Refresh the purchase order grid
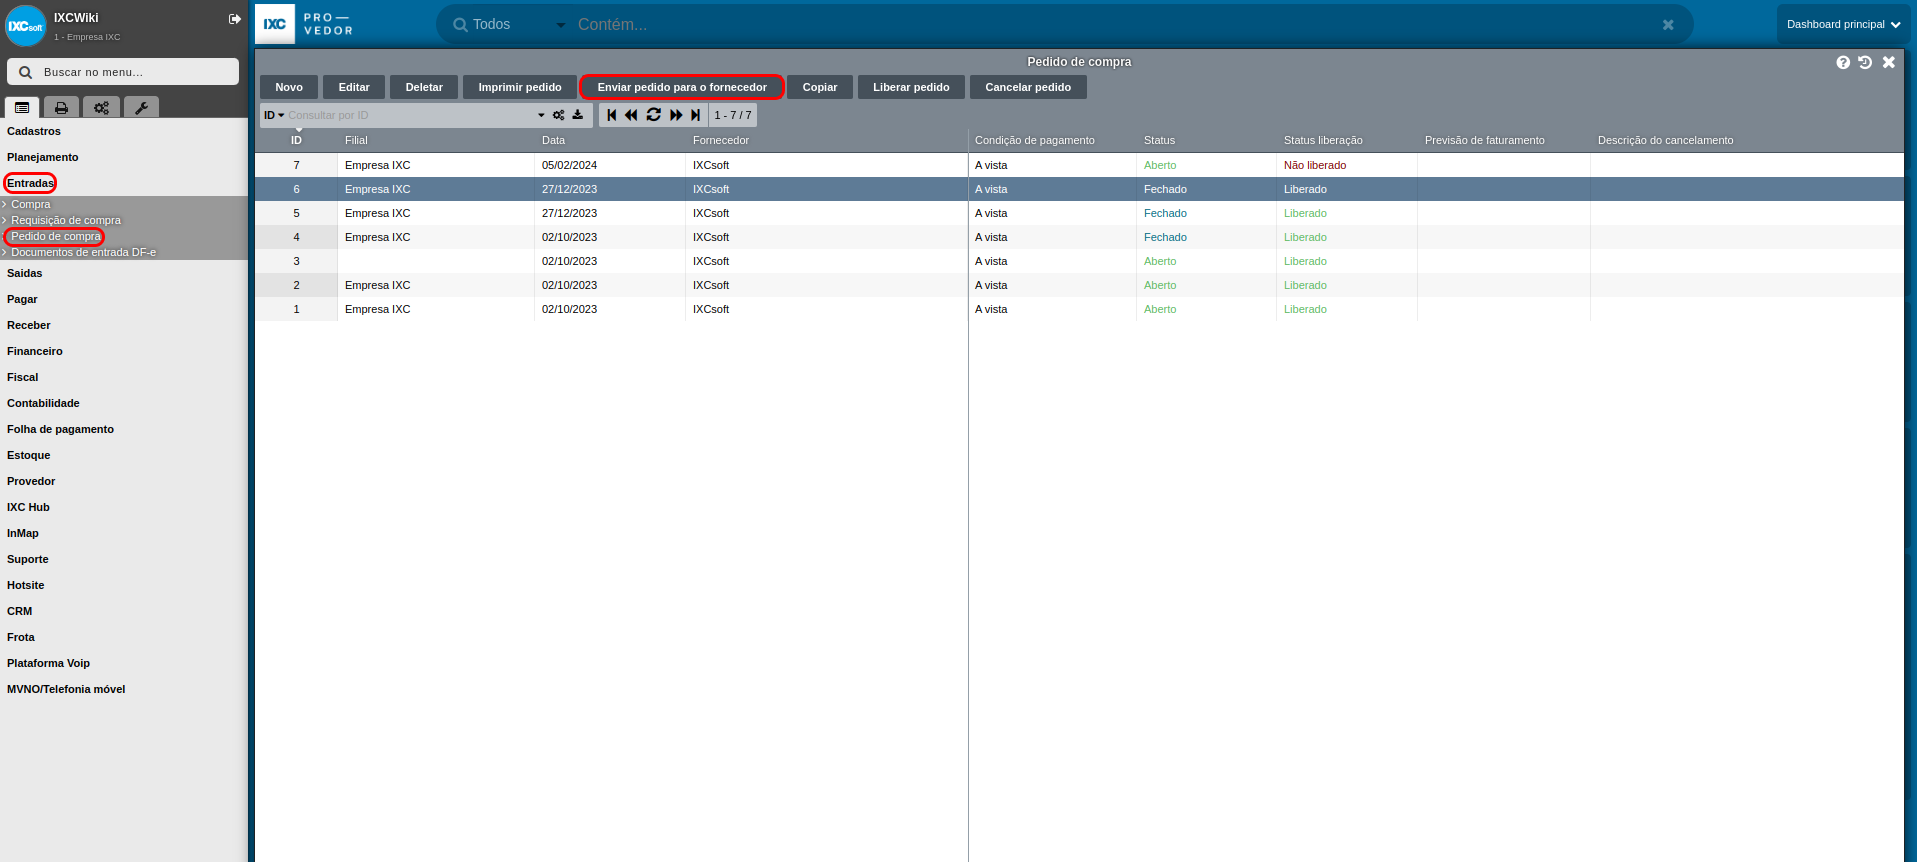Viewport: 1917px width, 862px height. click(x=654, y=115)
